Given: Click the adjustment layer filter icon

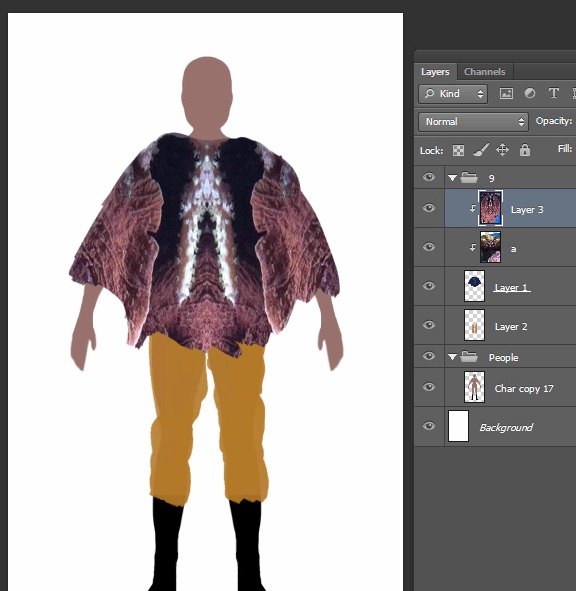Looking at the screenshot, I should [530, 93].
